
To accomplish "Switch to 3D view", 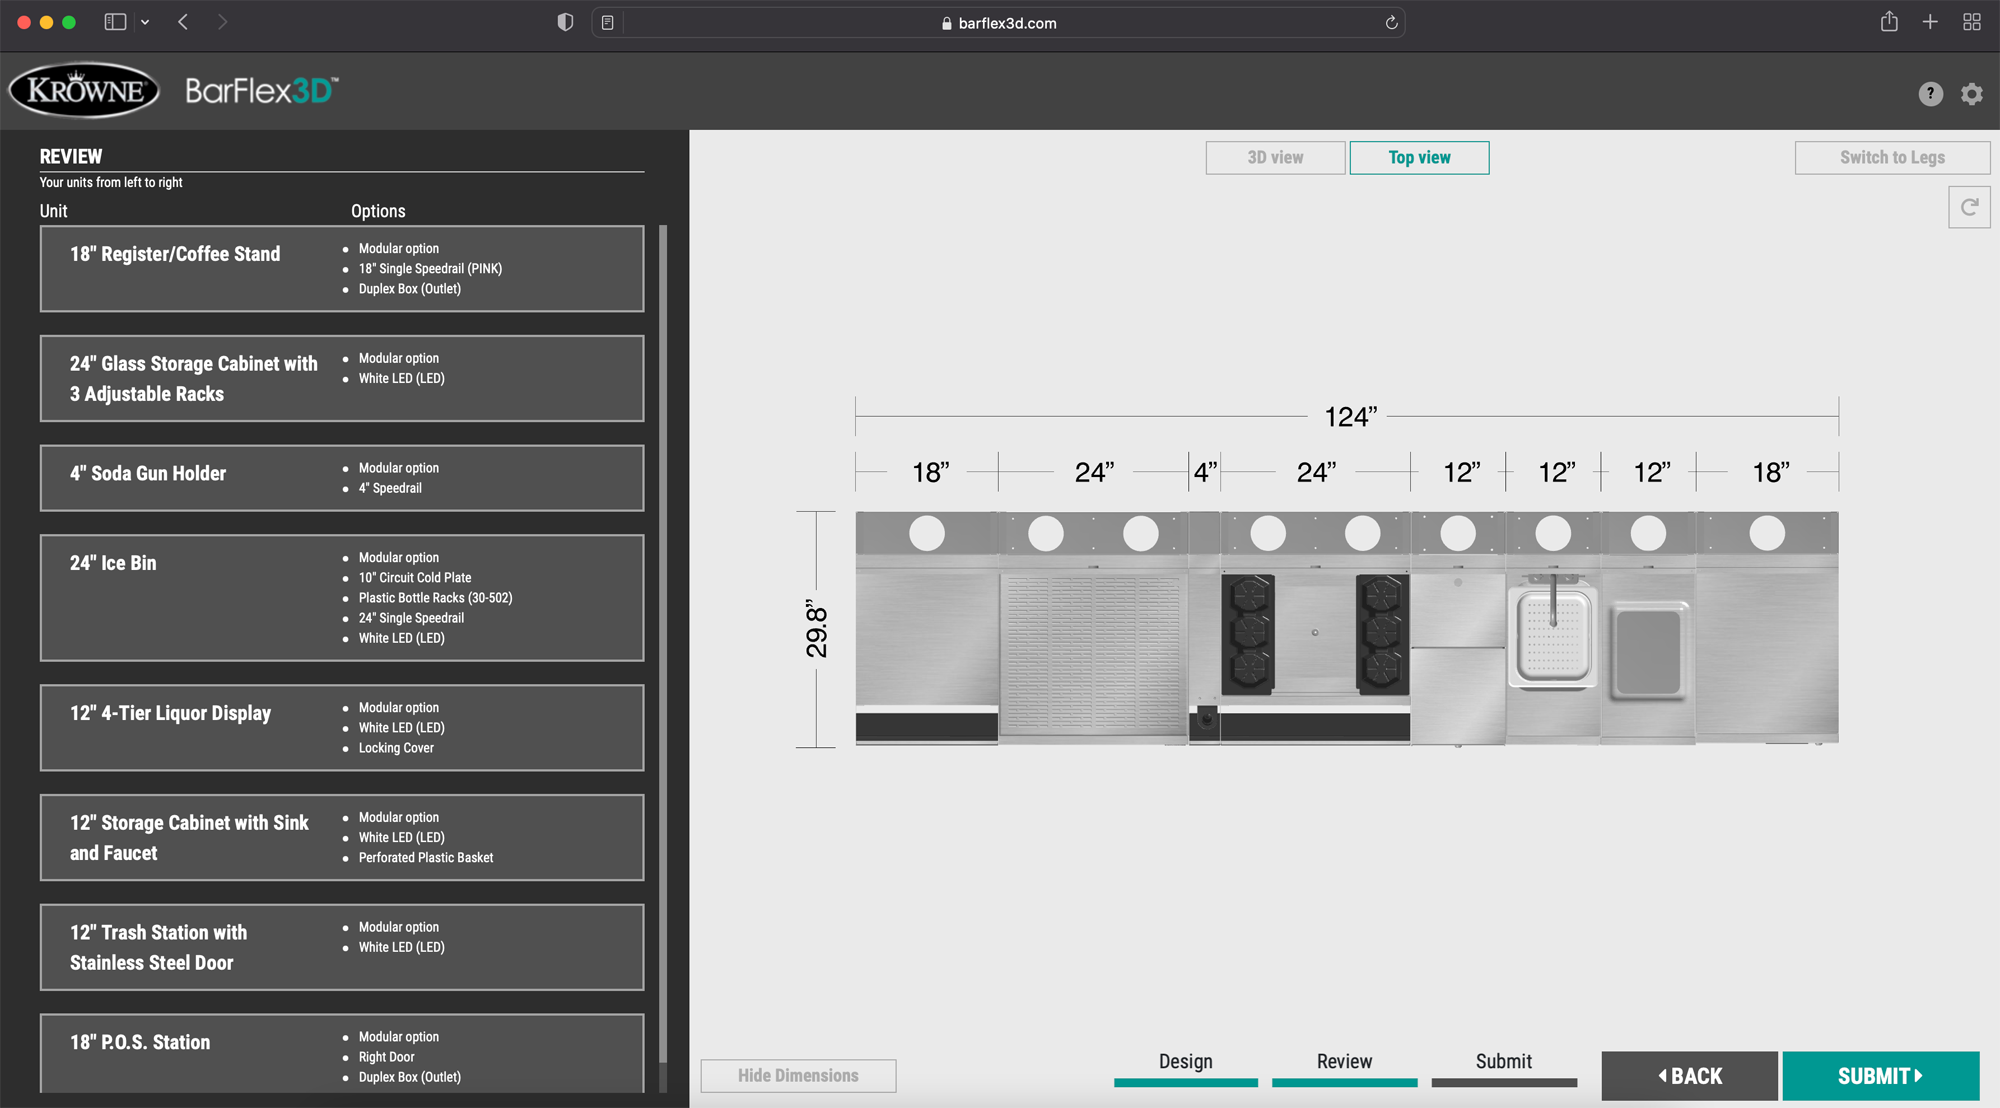I will [x=1274, y=157].
